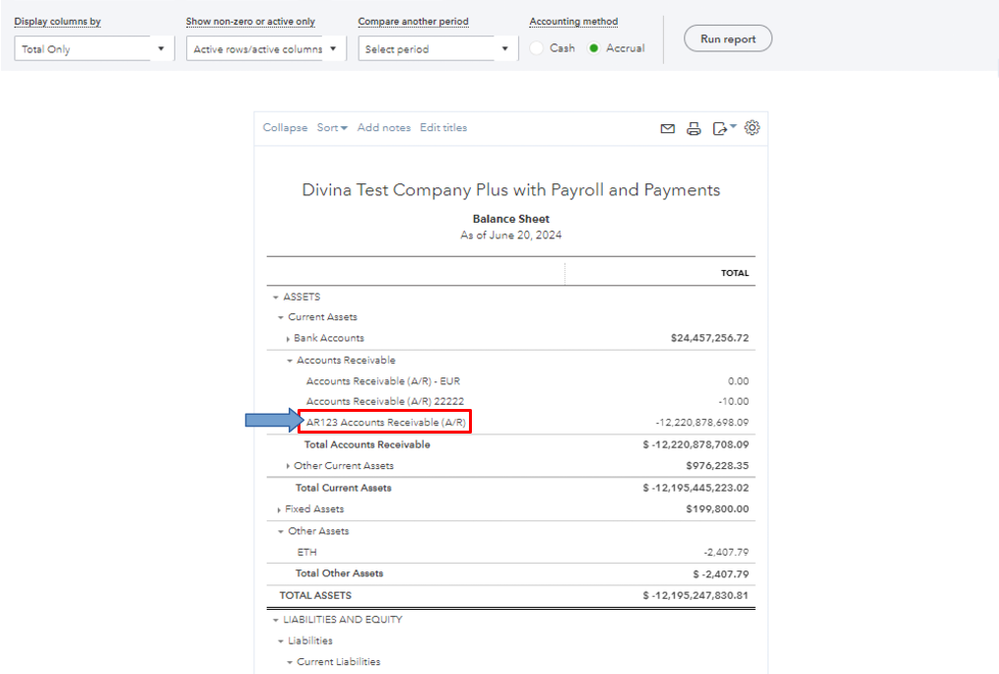Viewport: 999px width, 674px height.
Task: Collapse the ASSETS section
Action: click(275, 297)
